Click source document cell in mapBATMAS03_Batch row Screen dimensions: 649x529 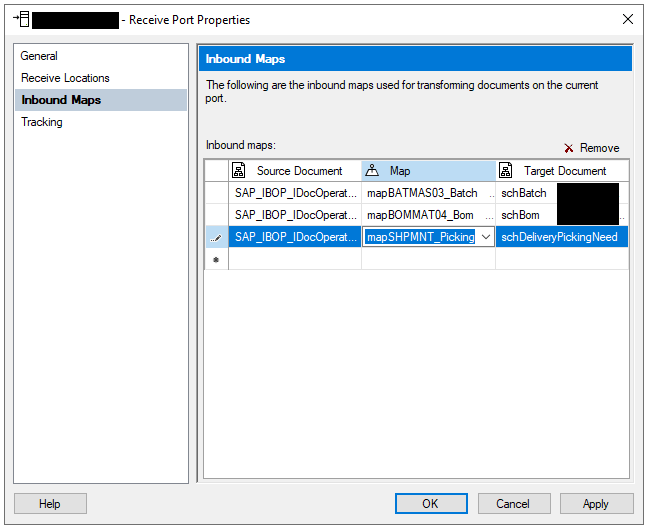click(x=295, y=193)
